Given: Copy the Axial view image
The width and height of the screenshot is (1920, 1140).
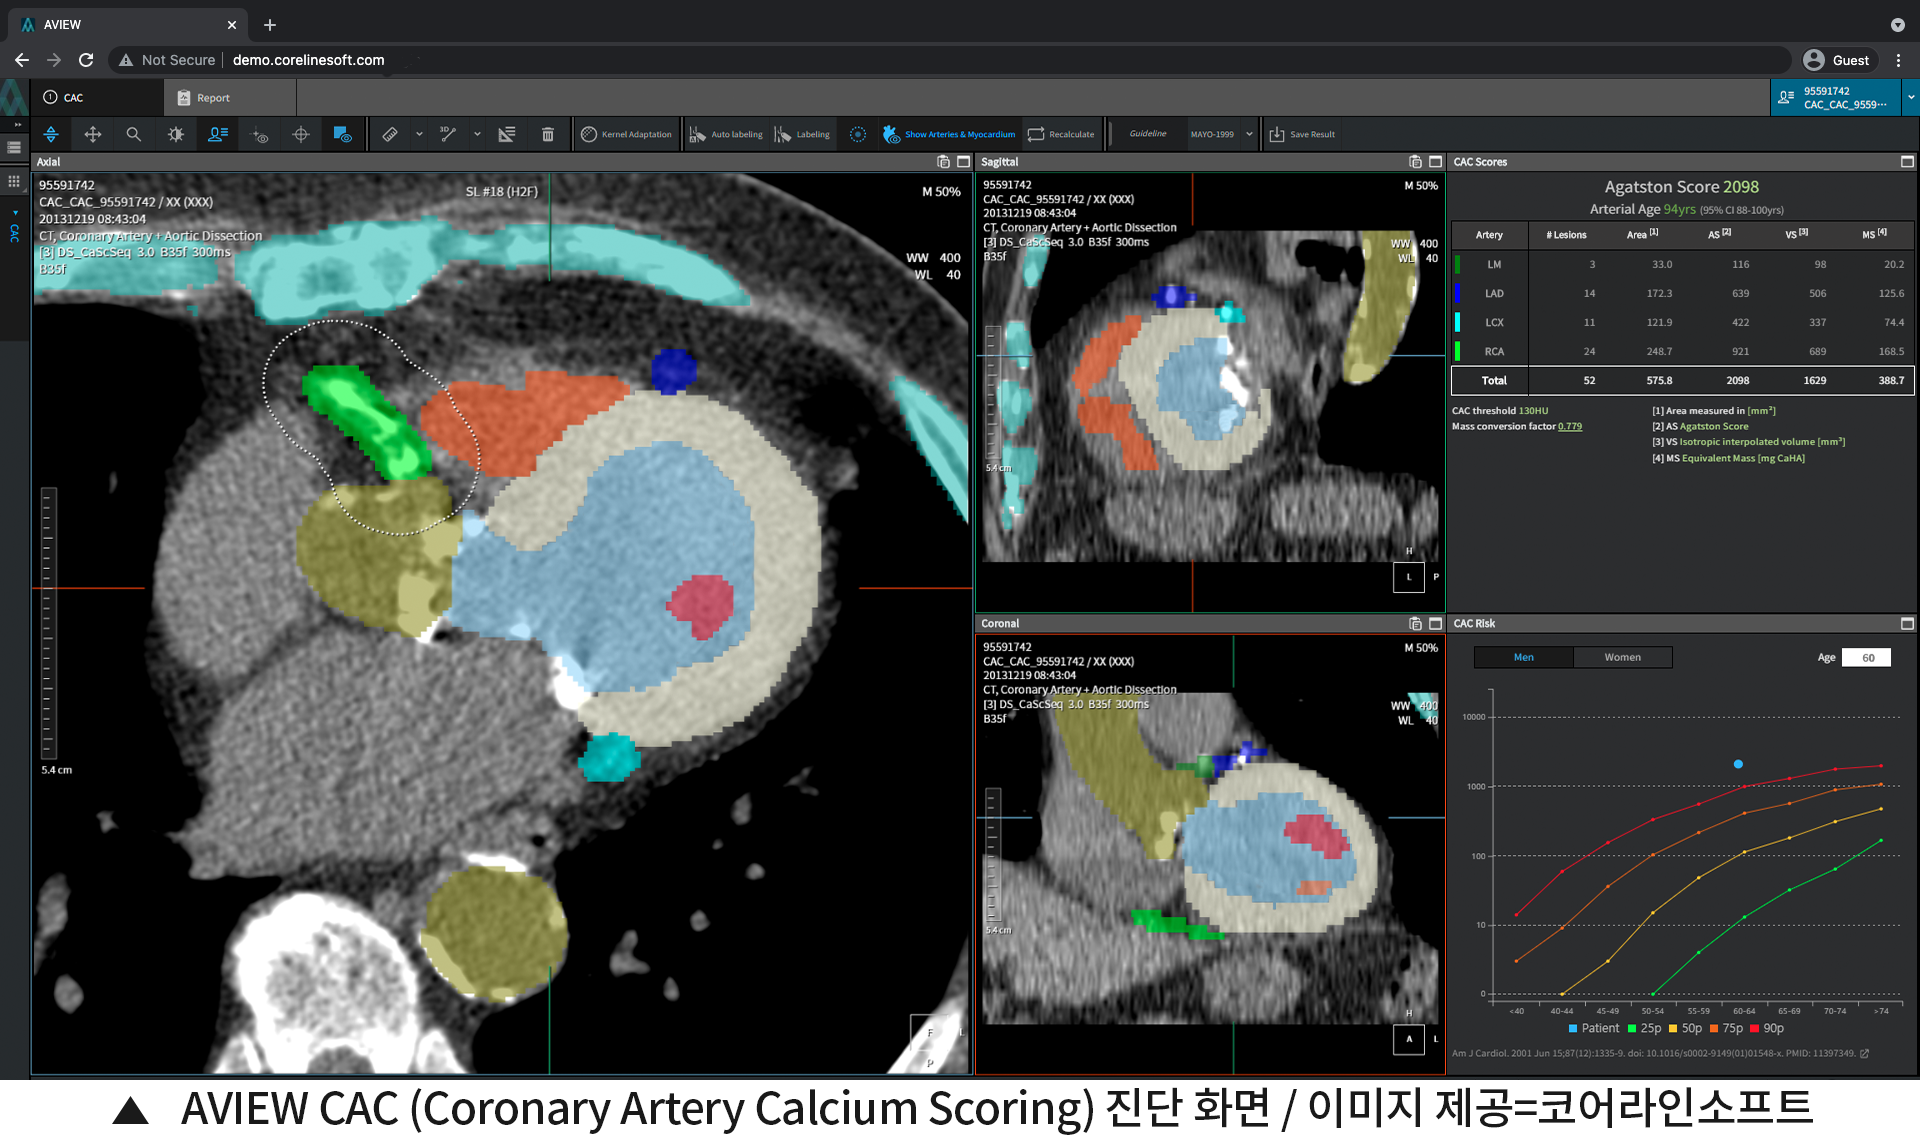Looking at the screenshot, I should coord(943,162).
